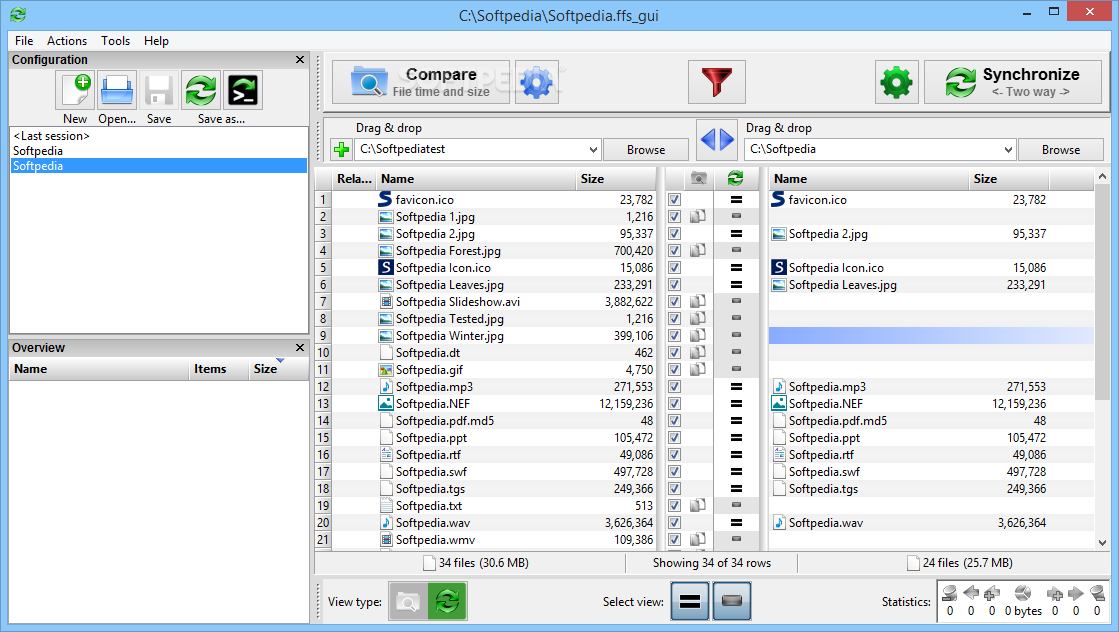Click the create left statistics icon
1119x632 pixels.
(991, 593)
